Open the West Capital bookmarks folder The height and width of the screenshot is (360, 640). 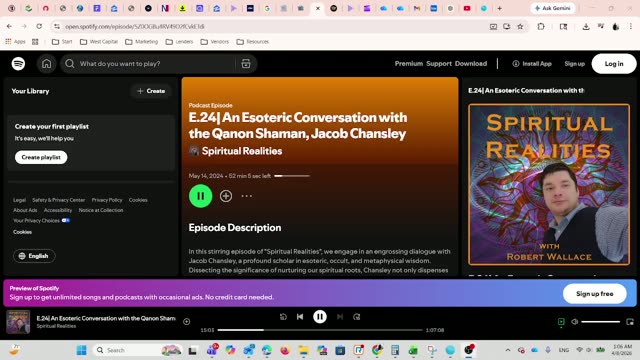click(99, 42)
